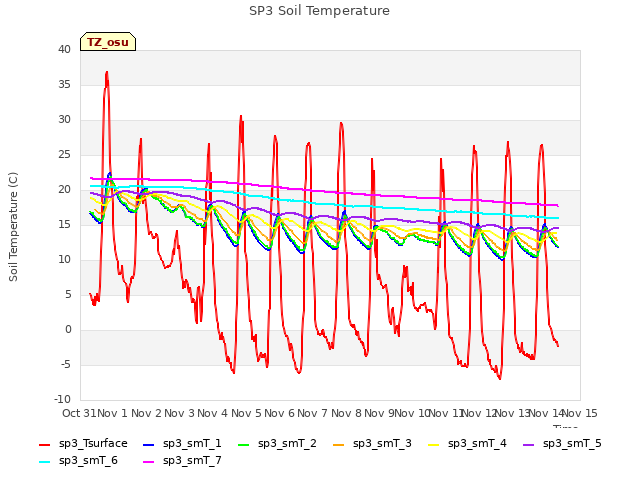Click the cyan sp3_smT_6 legend swatch

coord(44,462)
